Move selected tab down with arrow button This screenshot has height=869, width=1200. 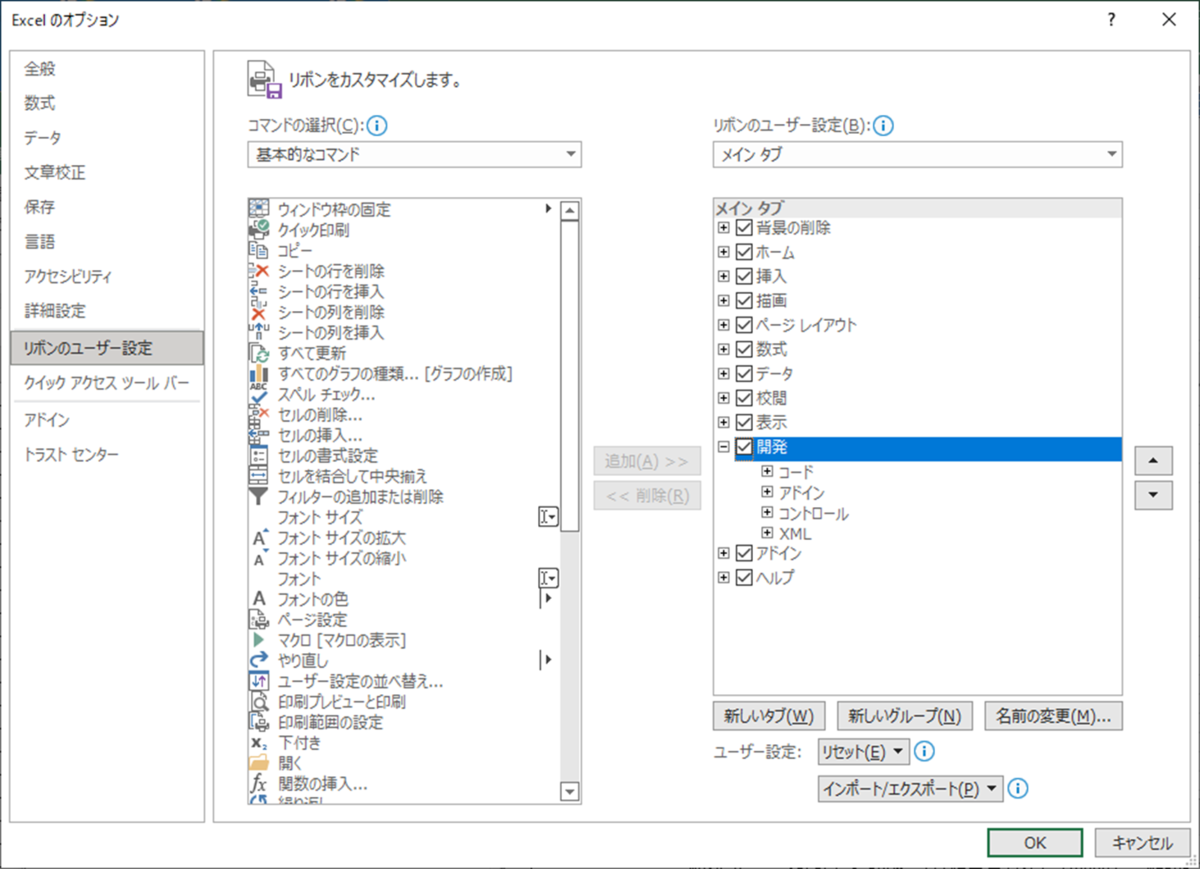pos(1153,494)
